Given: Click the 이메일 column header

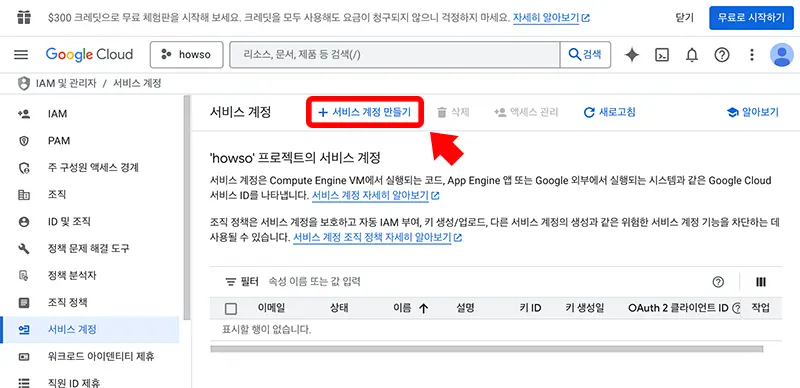Looking at the screenshot, I should [271, 308].
